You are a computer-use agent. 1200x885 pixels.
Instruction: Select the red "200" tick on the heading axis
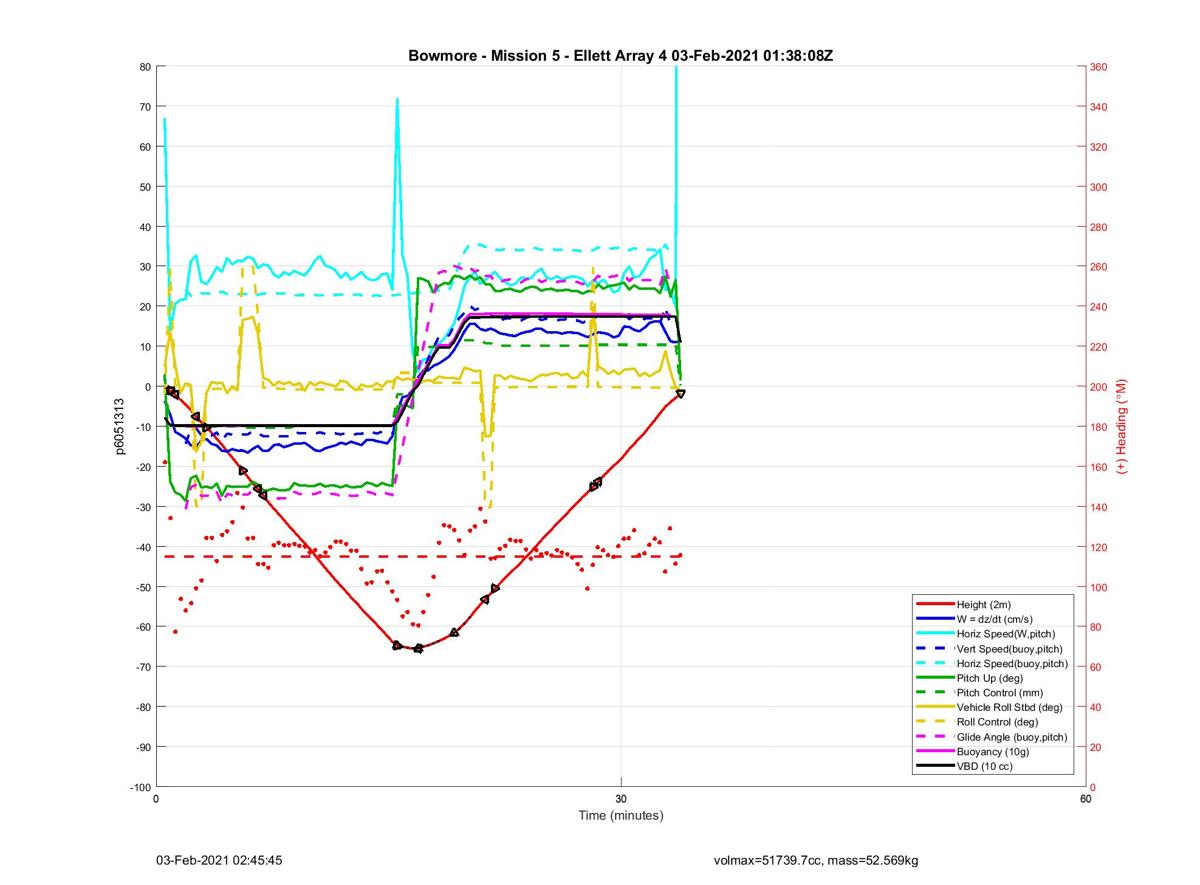(x=1099, y=387)
